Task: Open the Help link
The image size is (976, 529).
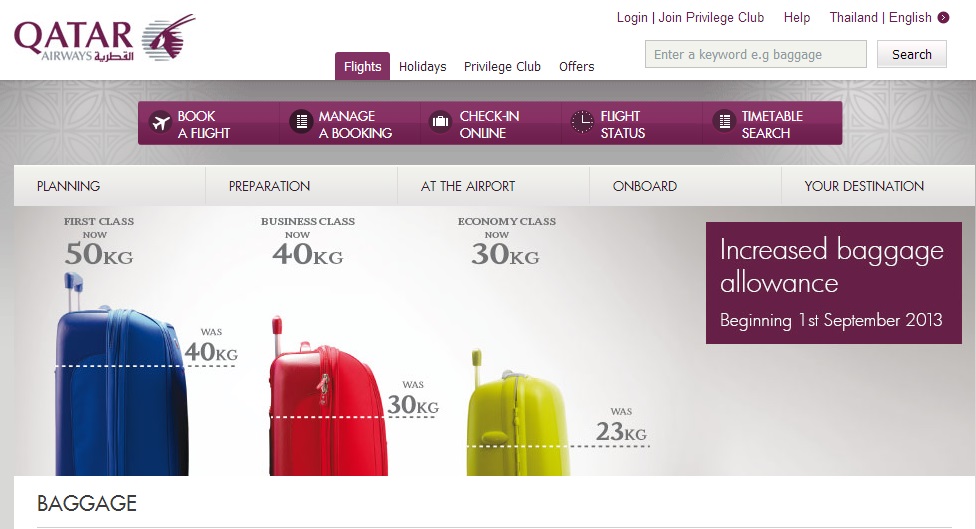Action: (x=797, y=17)
